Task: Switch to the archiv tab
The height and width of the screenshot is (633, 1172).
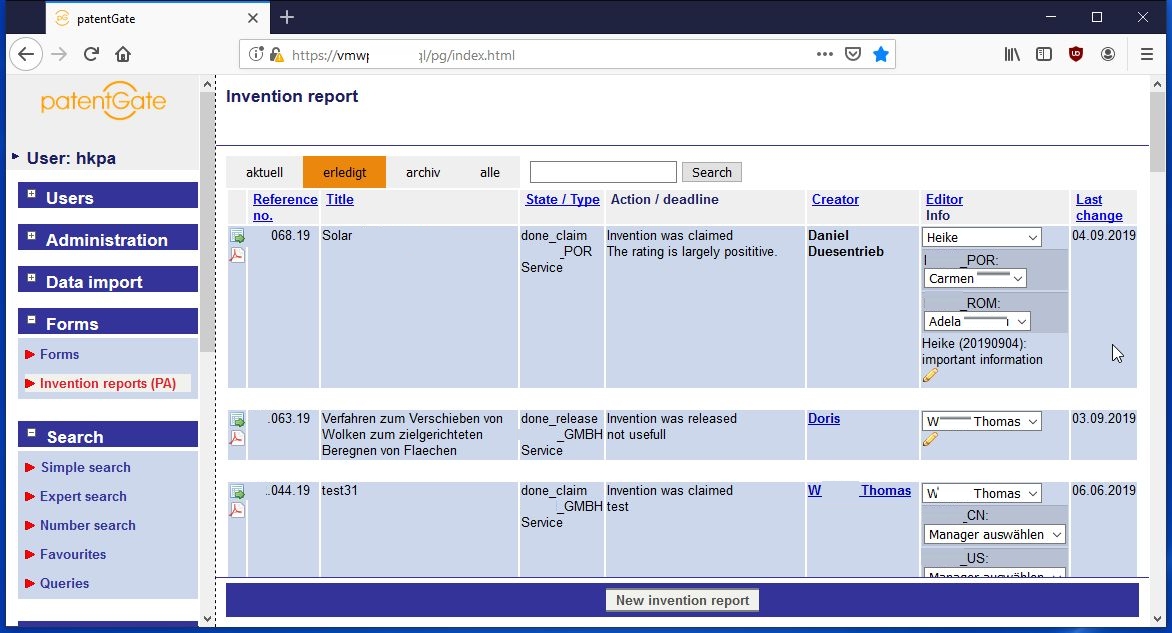Action: click(423, 173)
